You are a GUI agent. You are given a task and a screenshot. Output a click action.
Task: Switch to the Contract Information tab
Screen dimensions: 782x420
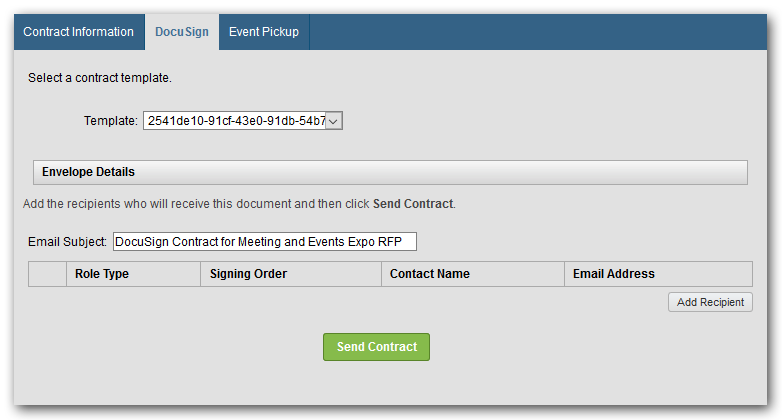pos(78,32)
